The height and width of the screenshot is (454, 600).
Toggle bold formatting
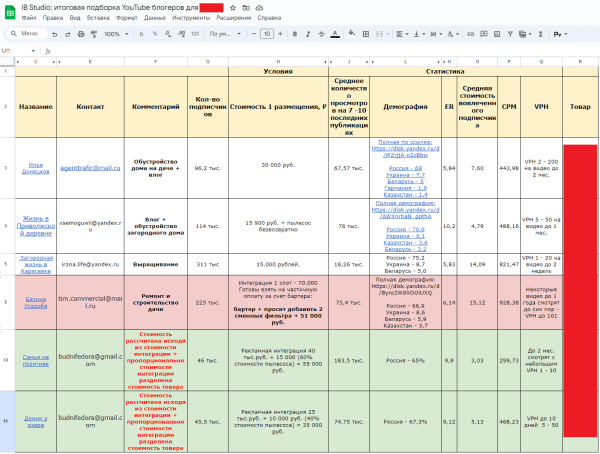pyautogui.click(x=294, y=34)
